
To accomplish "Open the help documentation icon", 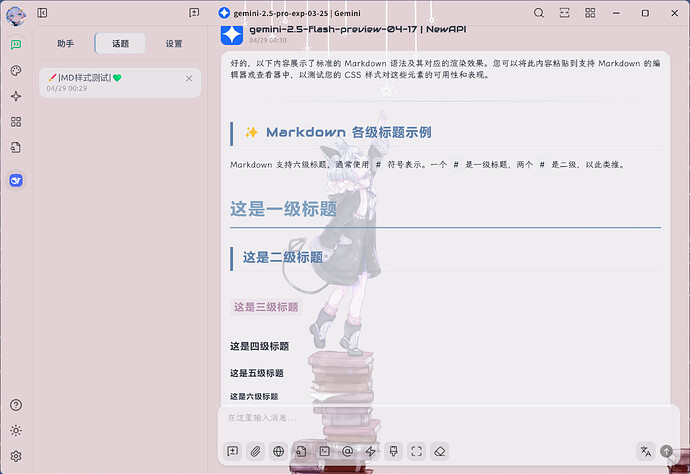I will tap(16, 405).
